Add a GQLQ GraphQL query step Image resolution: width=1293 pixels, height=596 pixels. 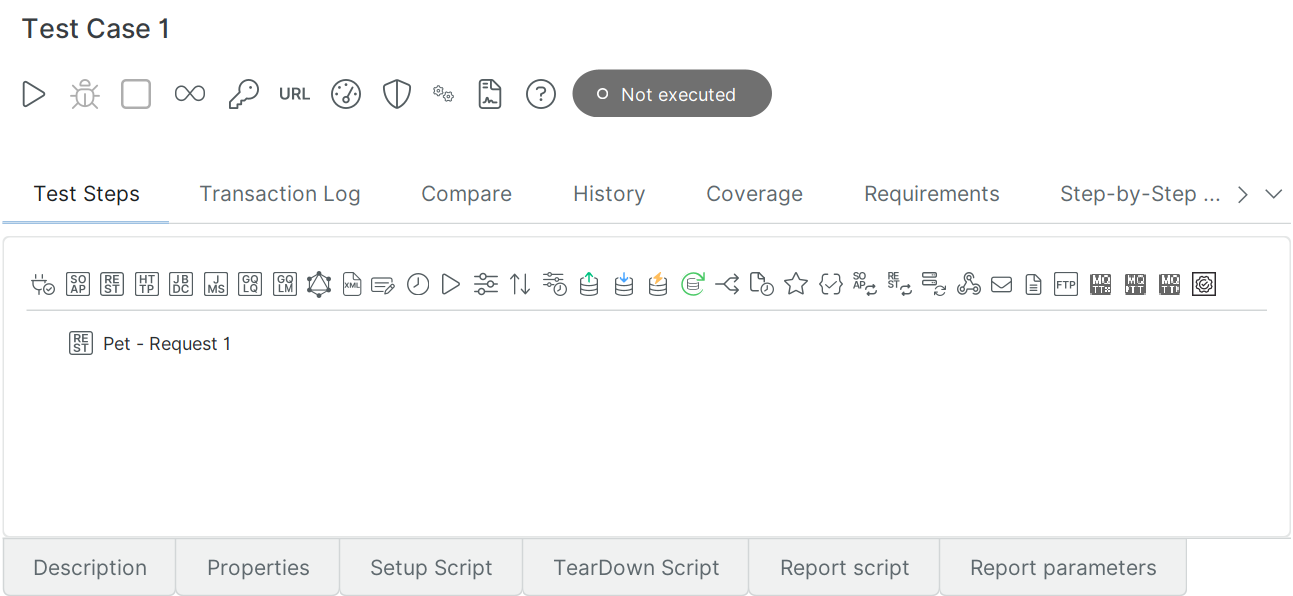pyautogui.click(x=250, y=284)
